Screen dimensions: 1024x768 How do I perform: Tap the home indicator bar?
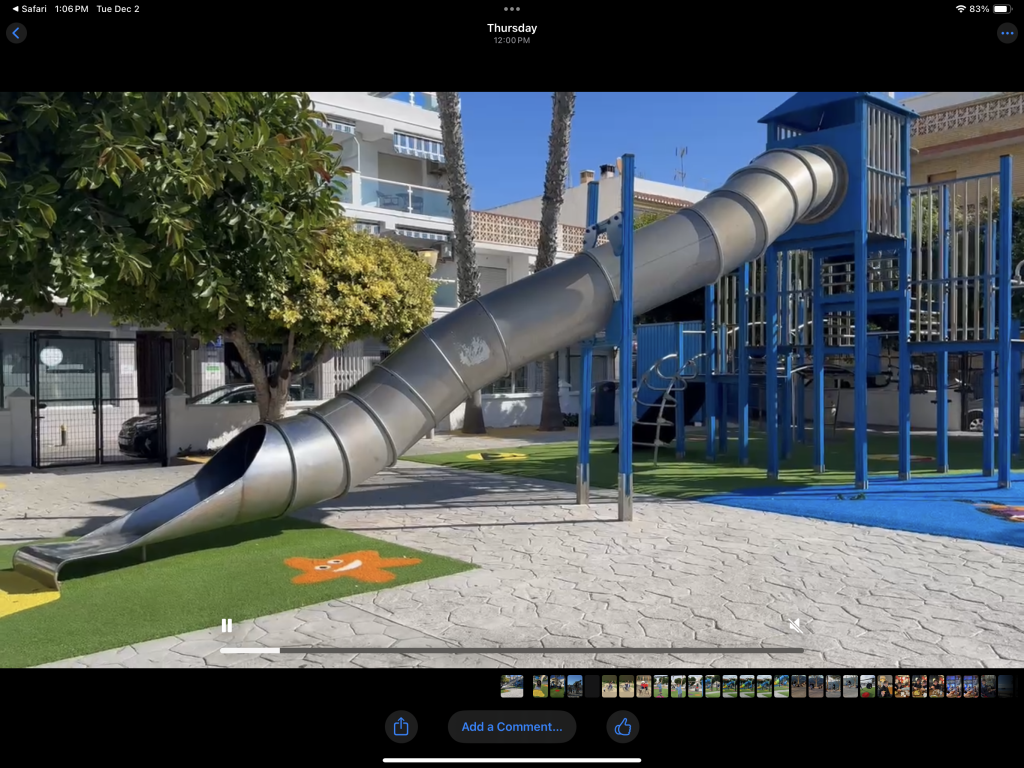tap(512, 760)
